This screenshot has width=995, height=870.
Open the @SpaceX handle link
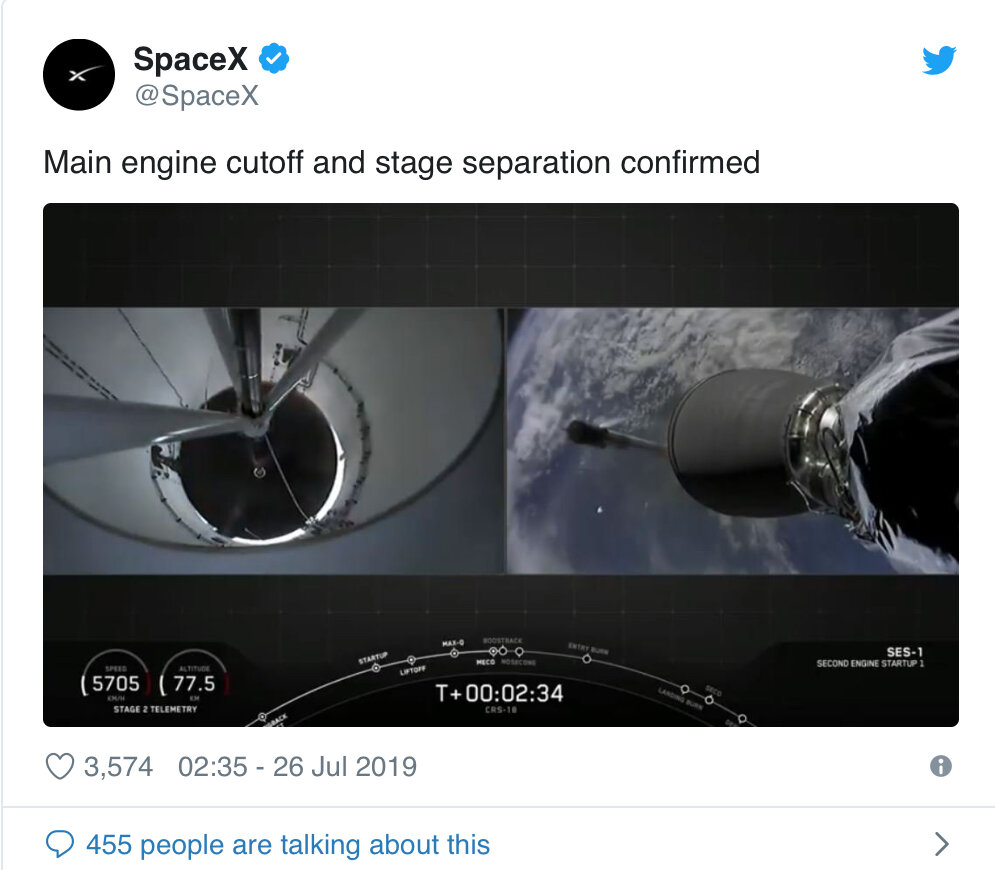[196, 95]
